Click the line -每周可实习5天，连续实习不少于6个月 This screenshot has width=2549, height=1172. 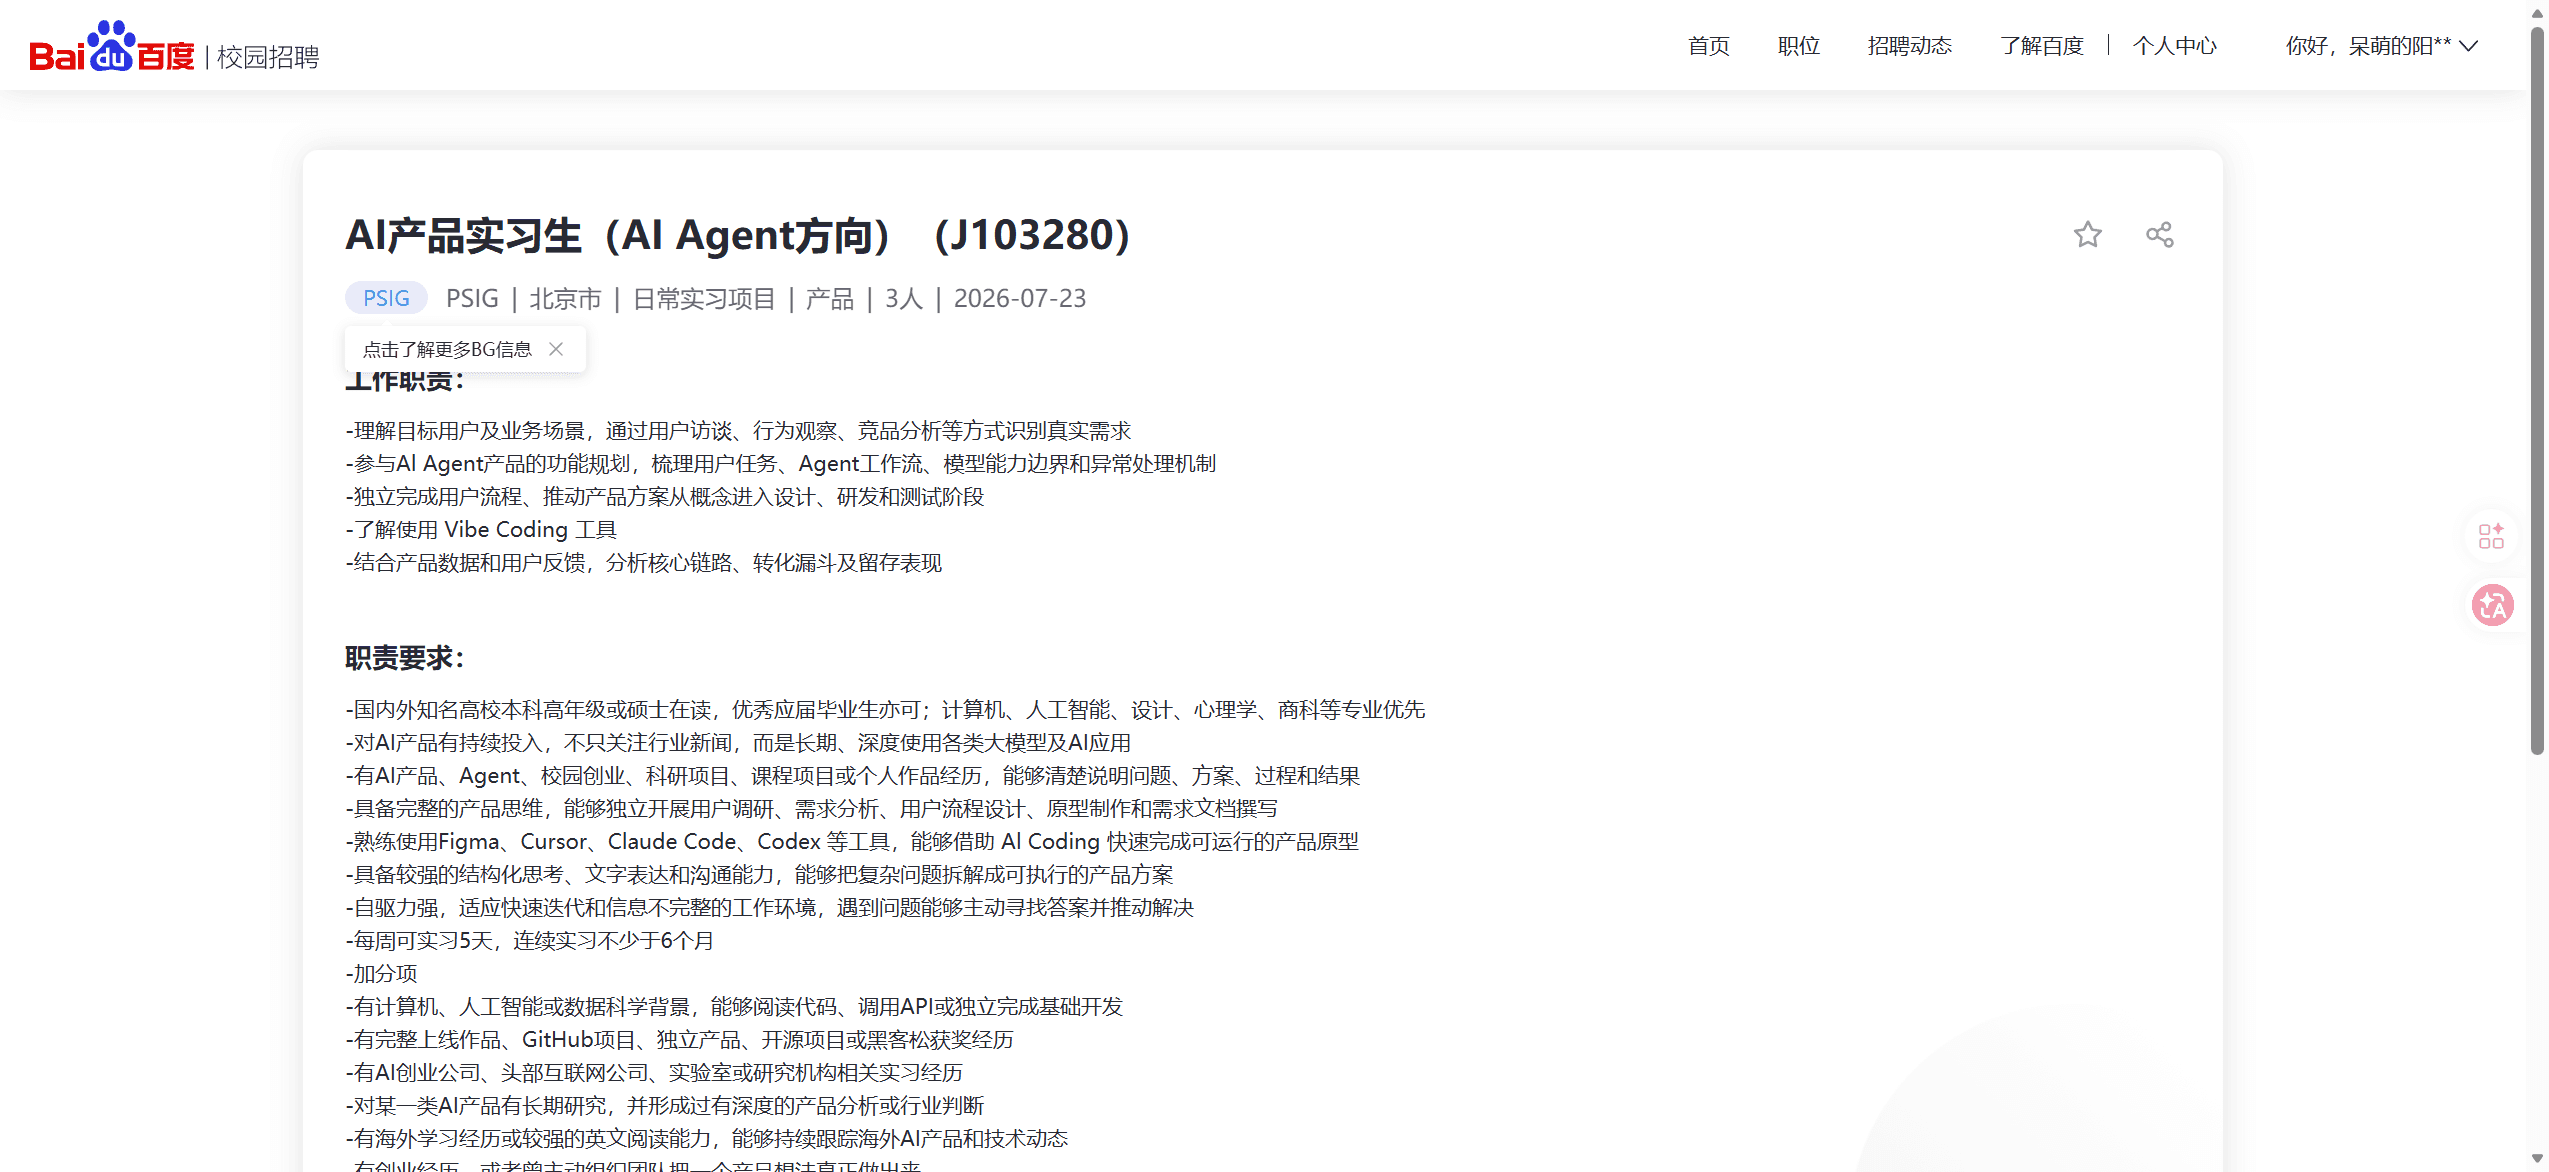coord(530,941)
